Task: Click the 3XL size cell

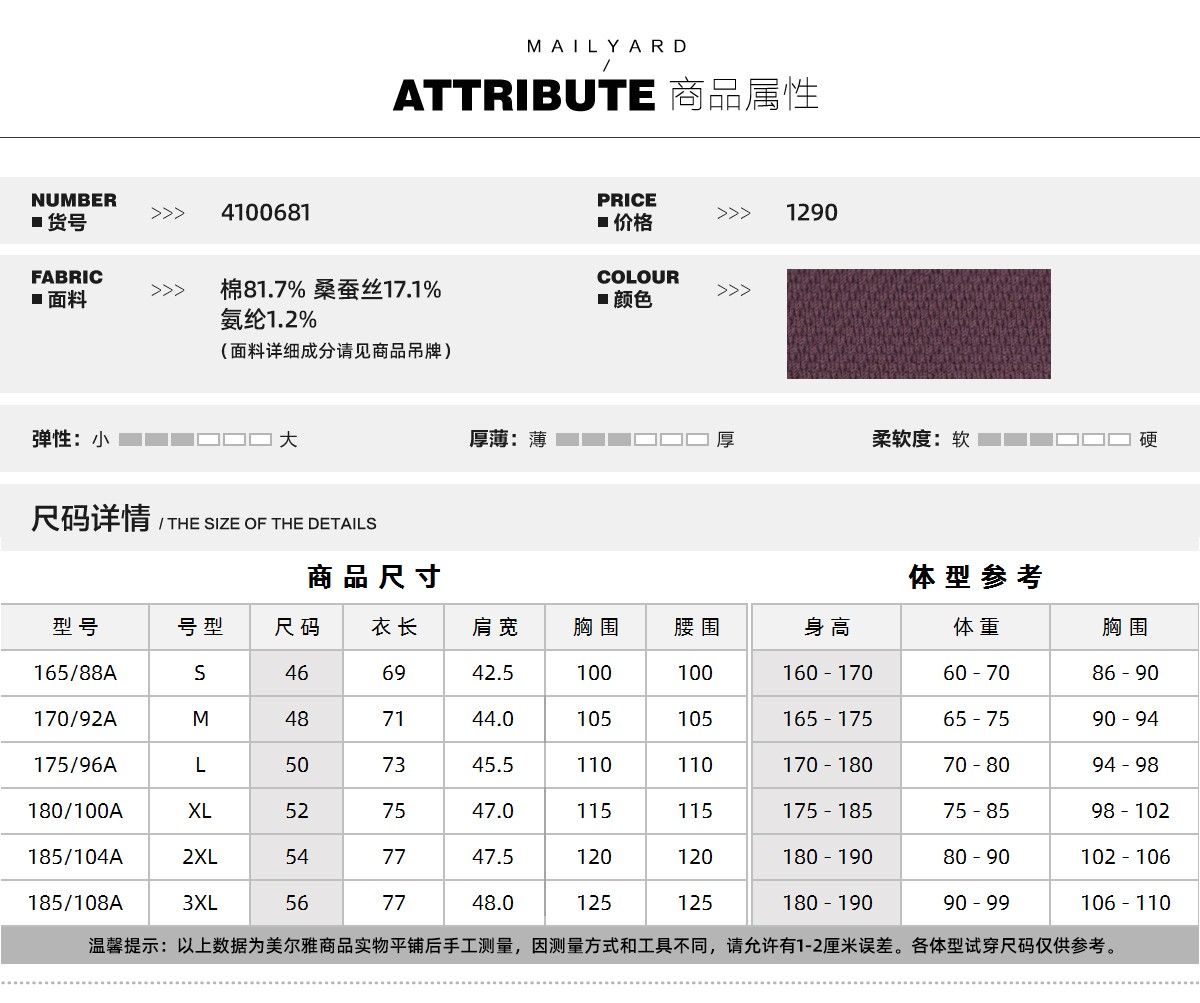Action: coord(200,903)
